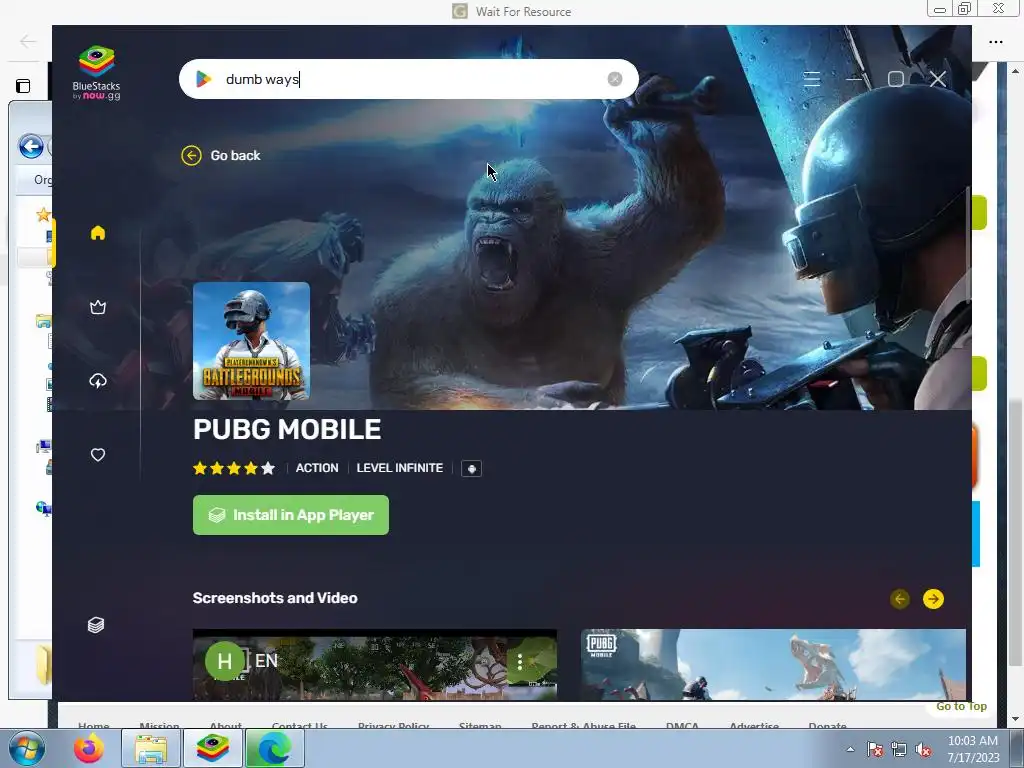Open File Explorer from the taskbar

click(x=151, y=748)
